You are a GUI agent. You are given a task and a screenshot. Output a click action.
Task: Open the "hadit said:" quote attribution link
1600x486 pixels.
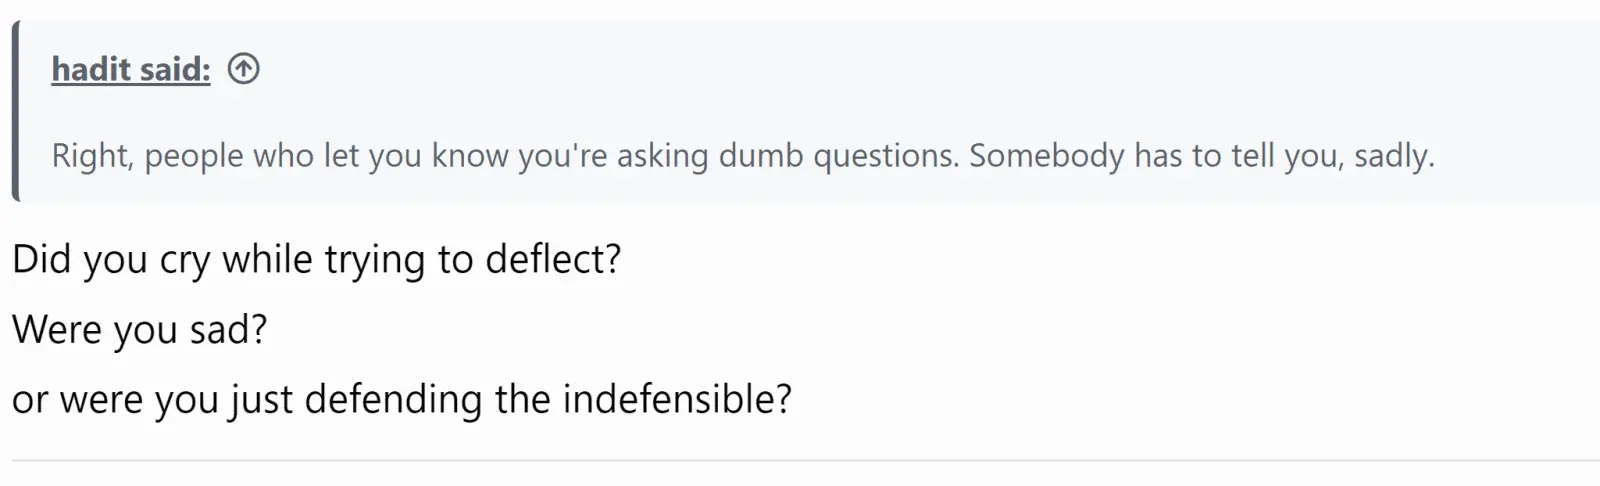tap(131, 69)
